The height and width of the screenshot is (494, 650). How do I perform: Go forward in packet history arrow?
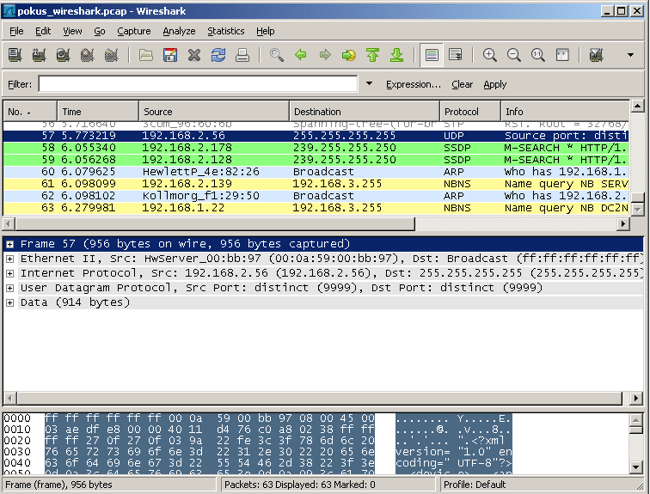click(325, 55)
